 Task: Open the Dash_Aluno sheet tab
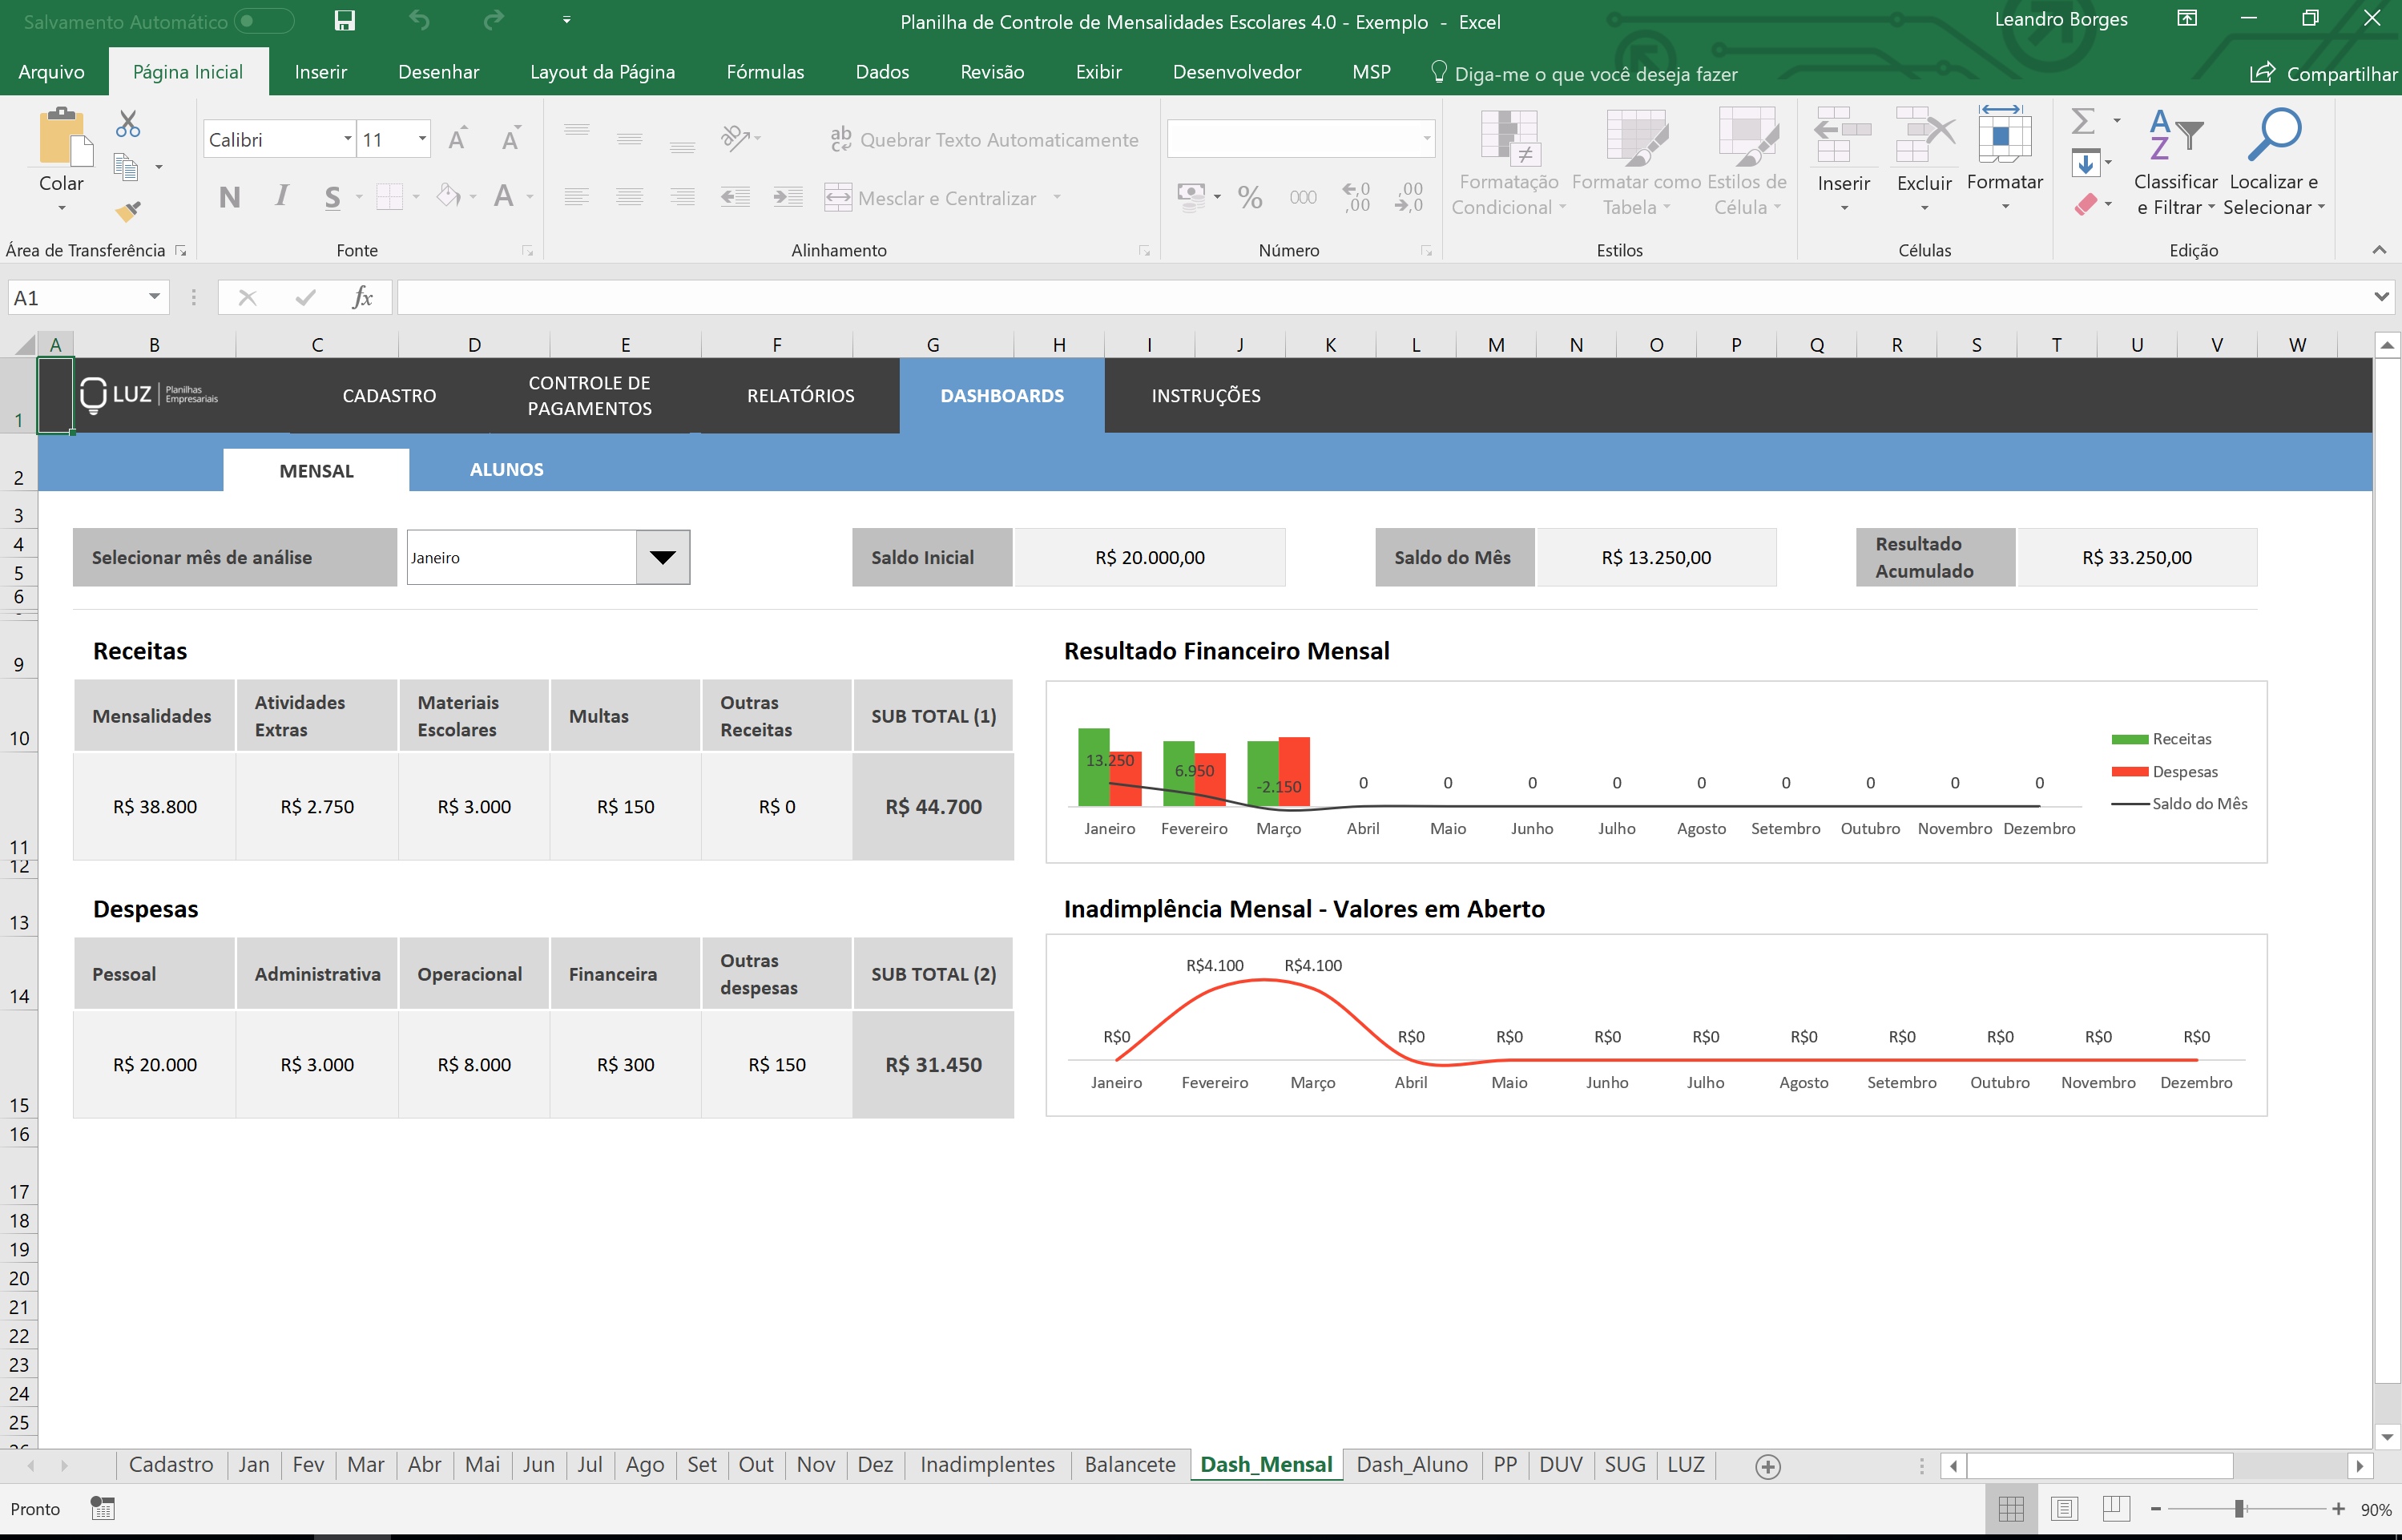click(x=1412, y=1464)
